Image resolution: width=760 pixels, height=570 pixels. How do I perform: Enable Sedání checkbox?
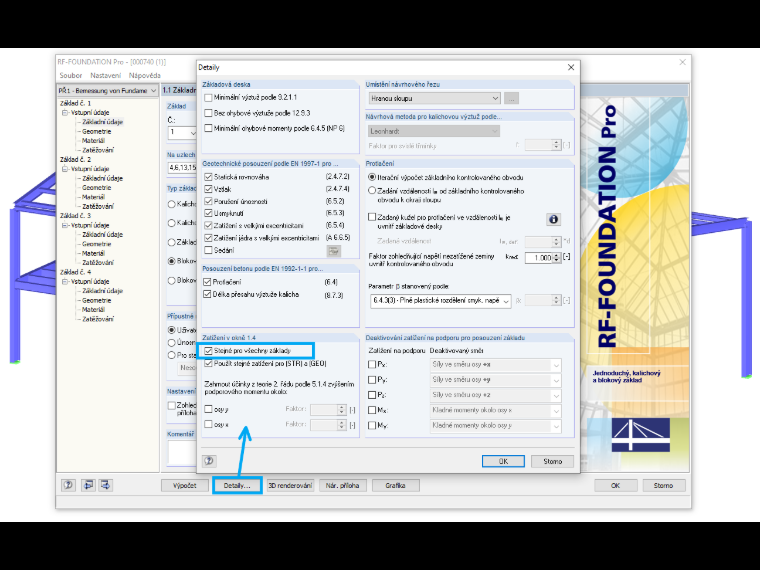coord(208,250)
